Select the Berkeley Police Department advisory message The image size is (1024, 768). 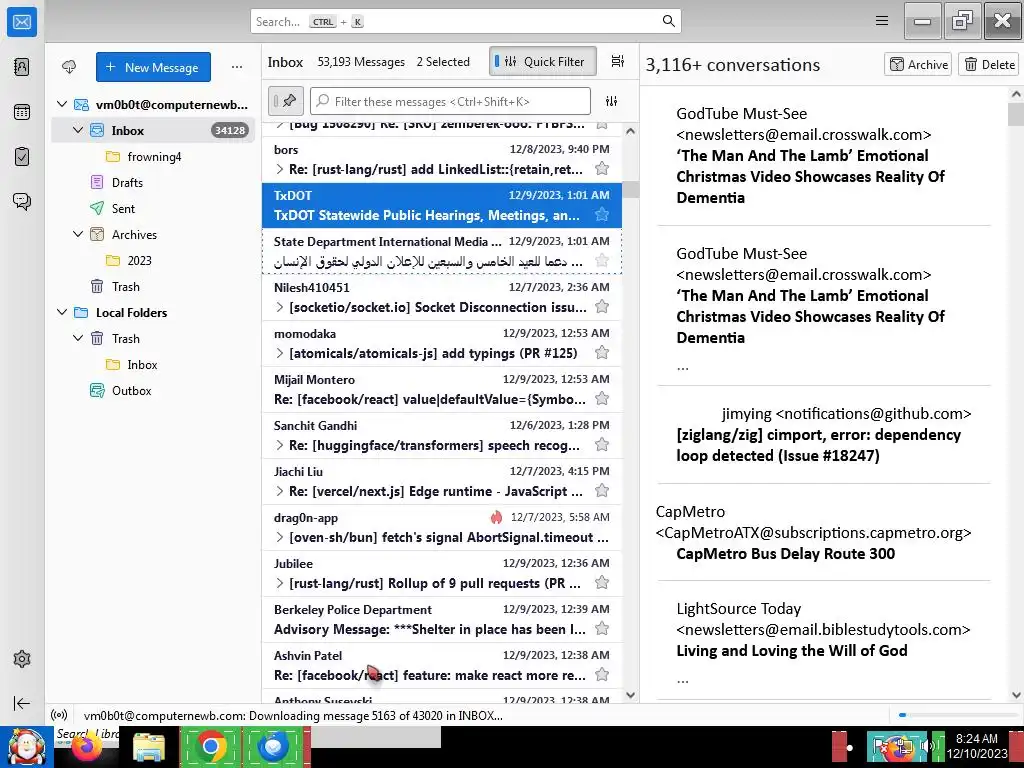point(441,619)
